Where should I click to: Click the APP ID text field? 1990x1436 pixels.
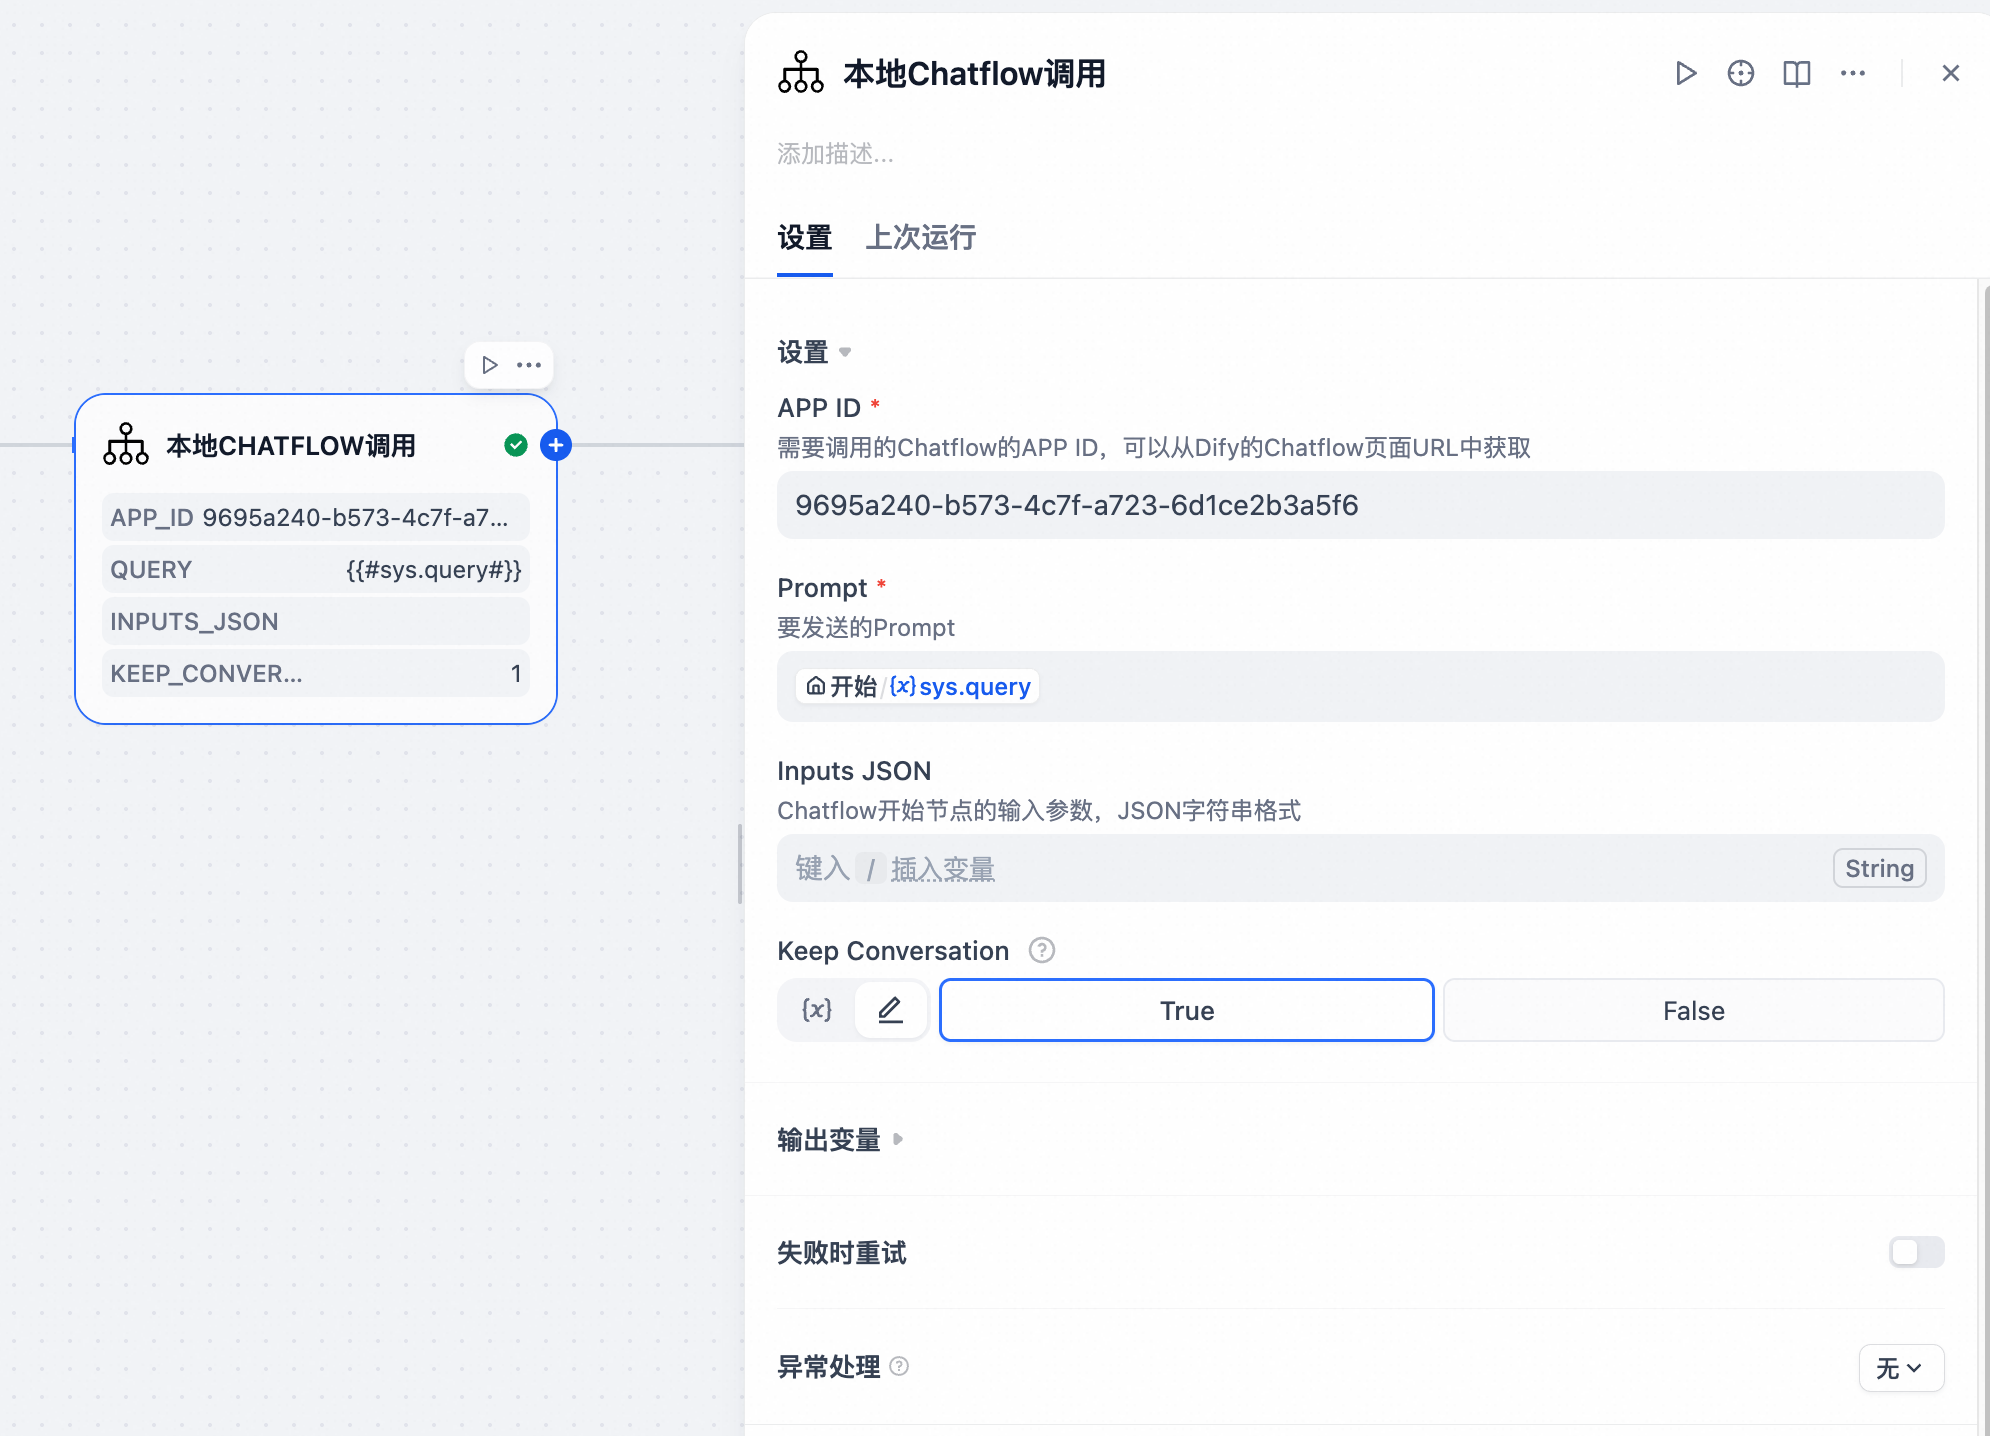point(1360,505)
